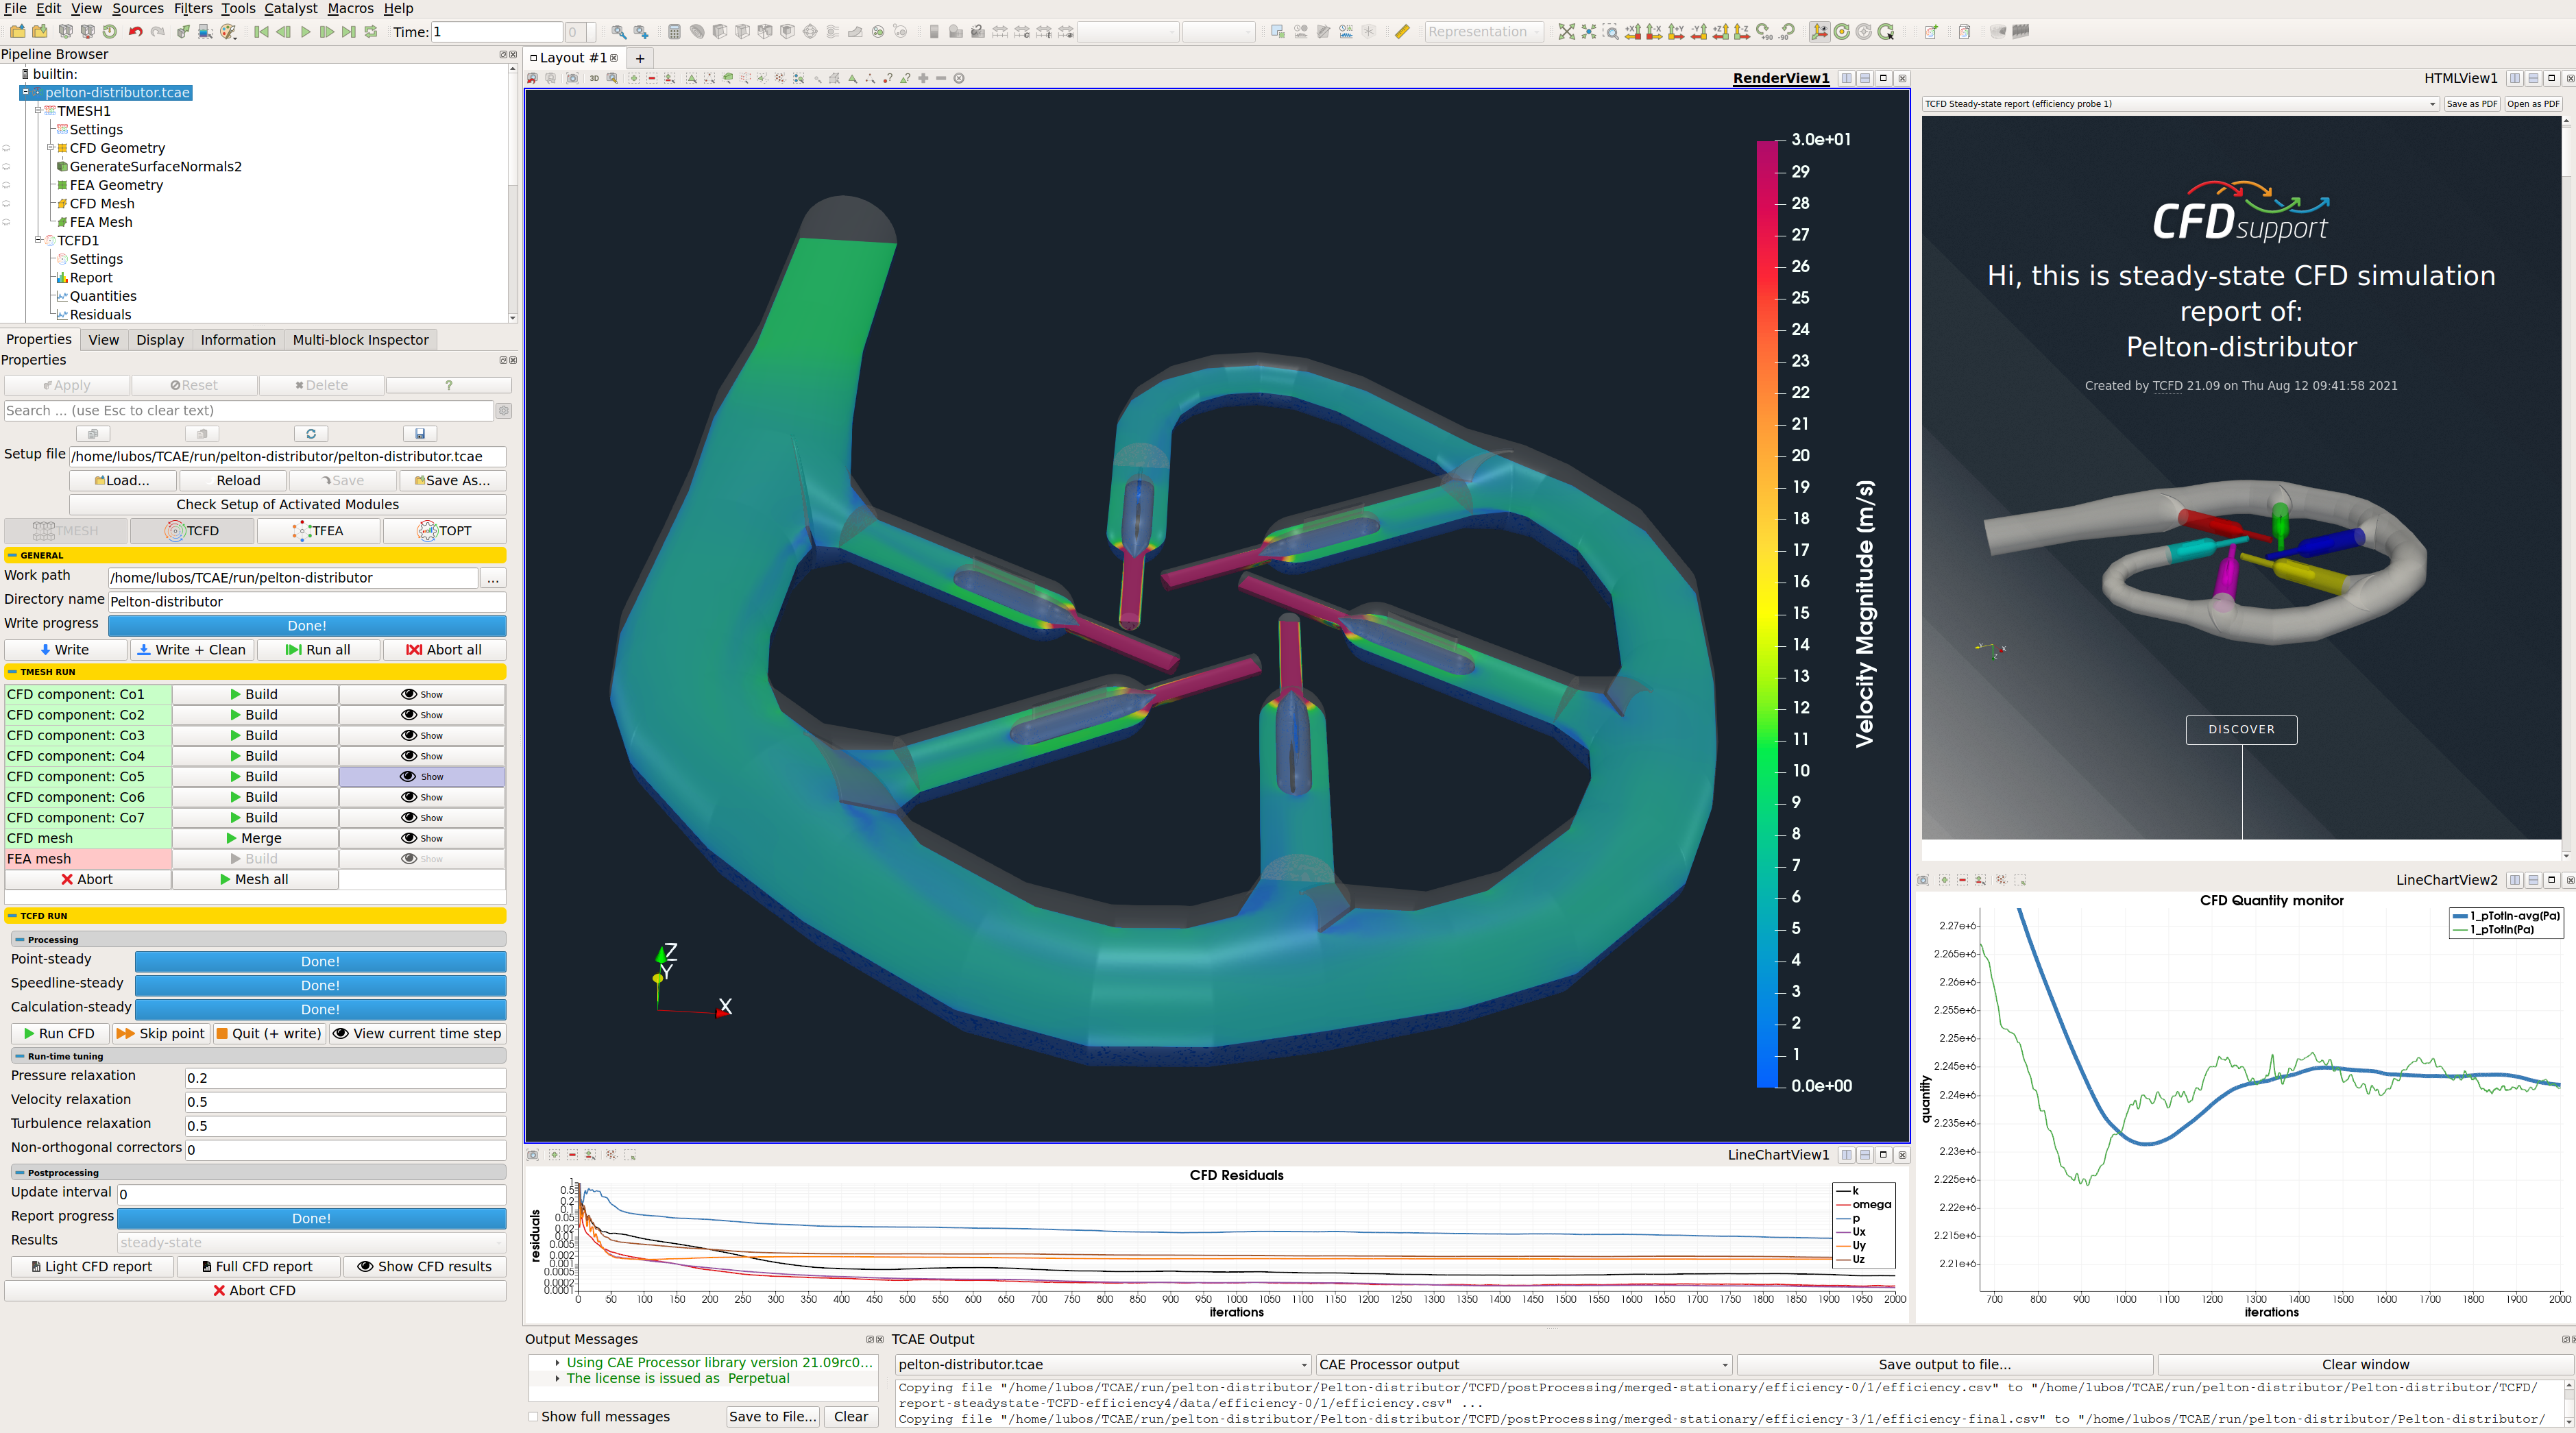Toggle Show for CFD mesh

pos(421,839)
